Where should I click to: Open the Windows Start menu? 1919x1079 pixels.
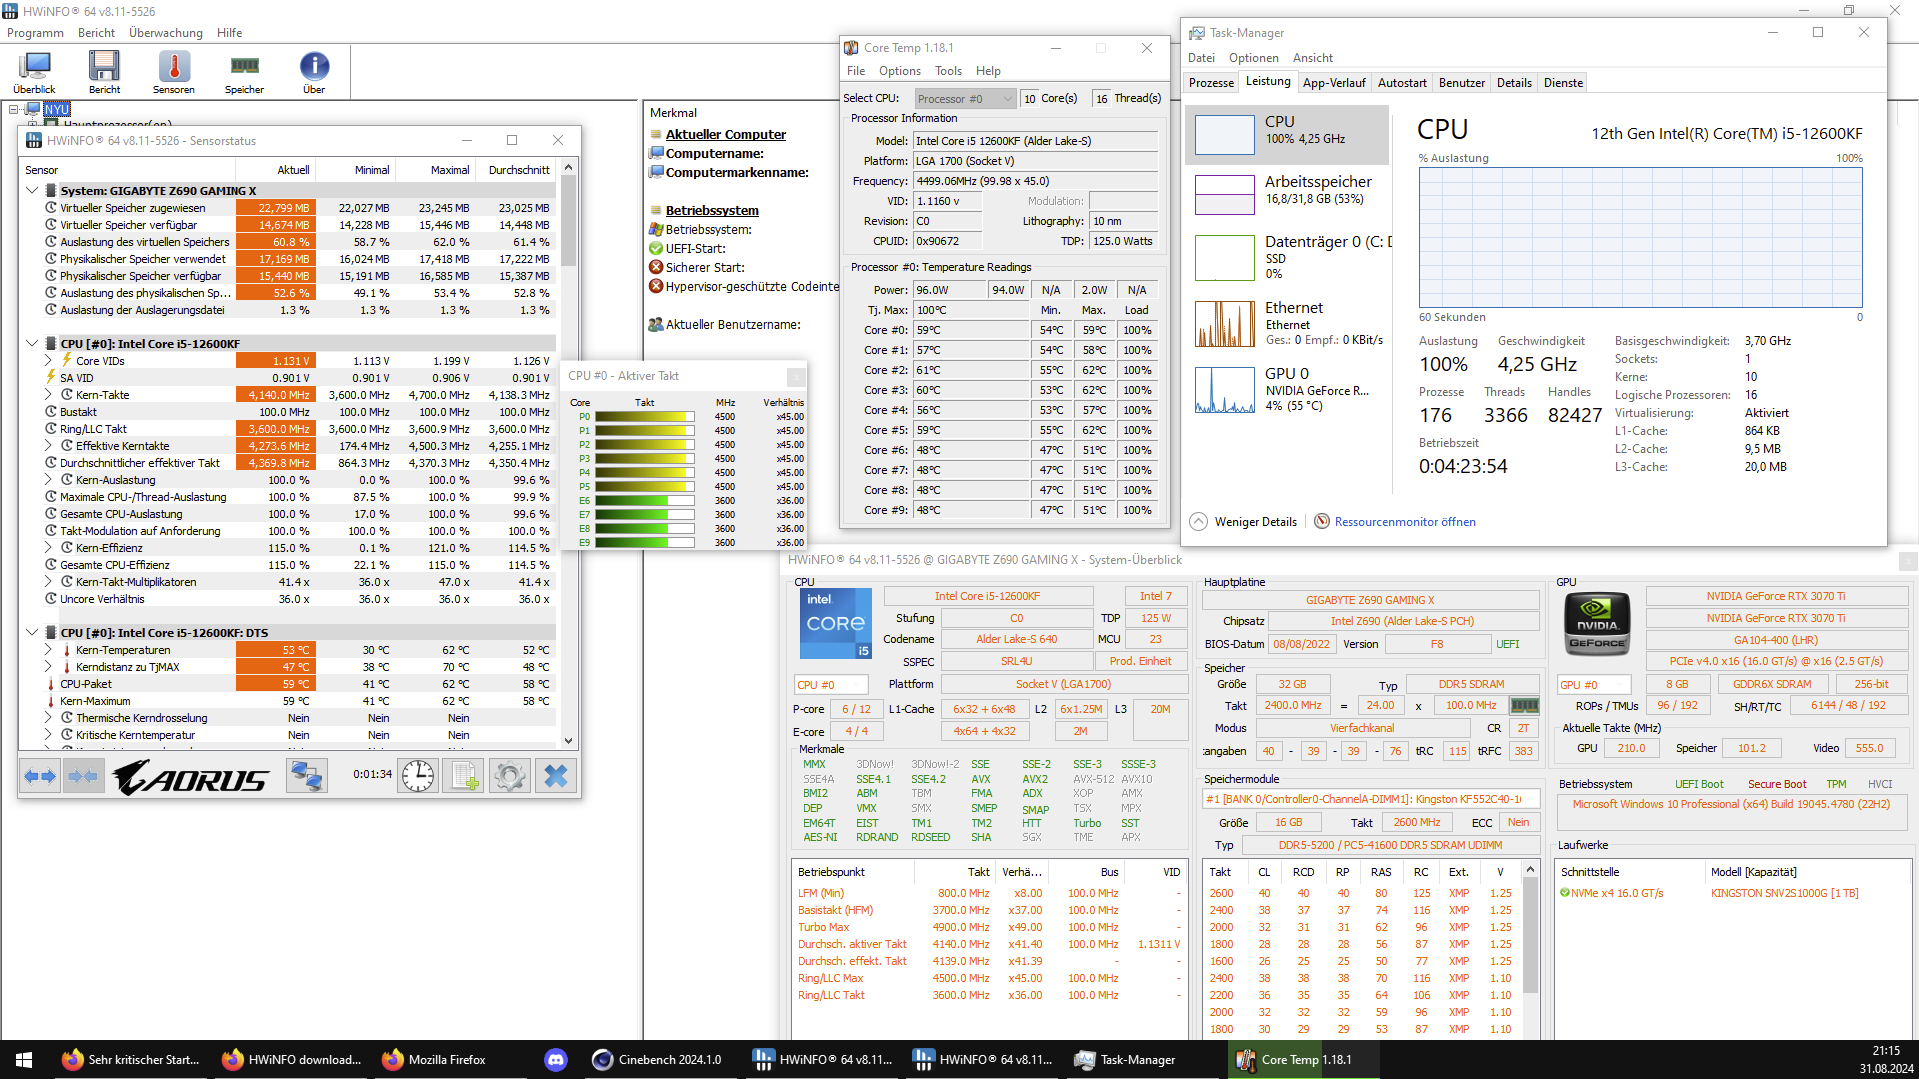tap(24, 1060)
